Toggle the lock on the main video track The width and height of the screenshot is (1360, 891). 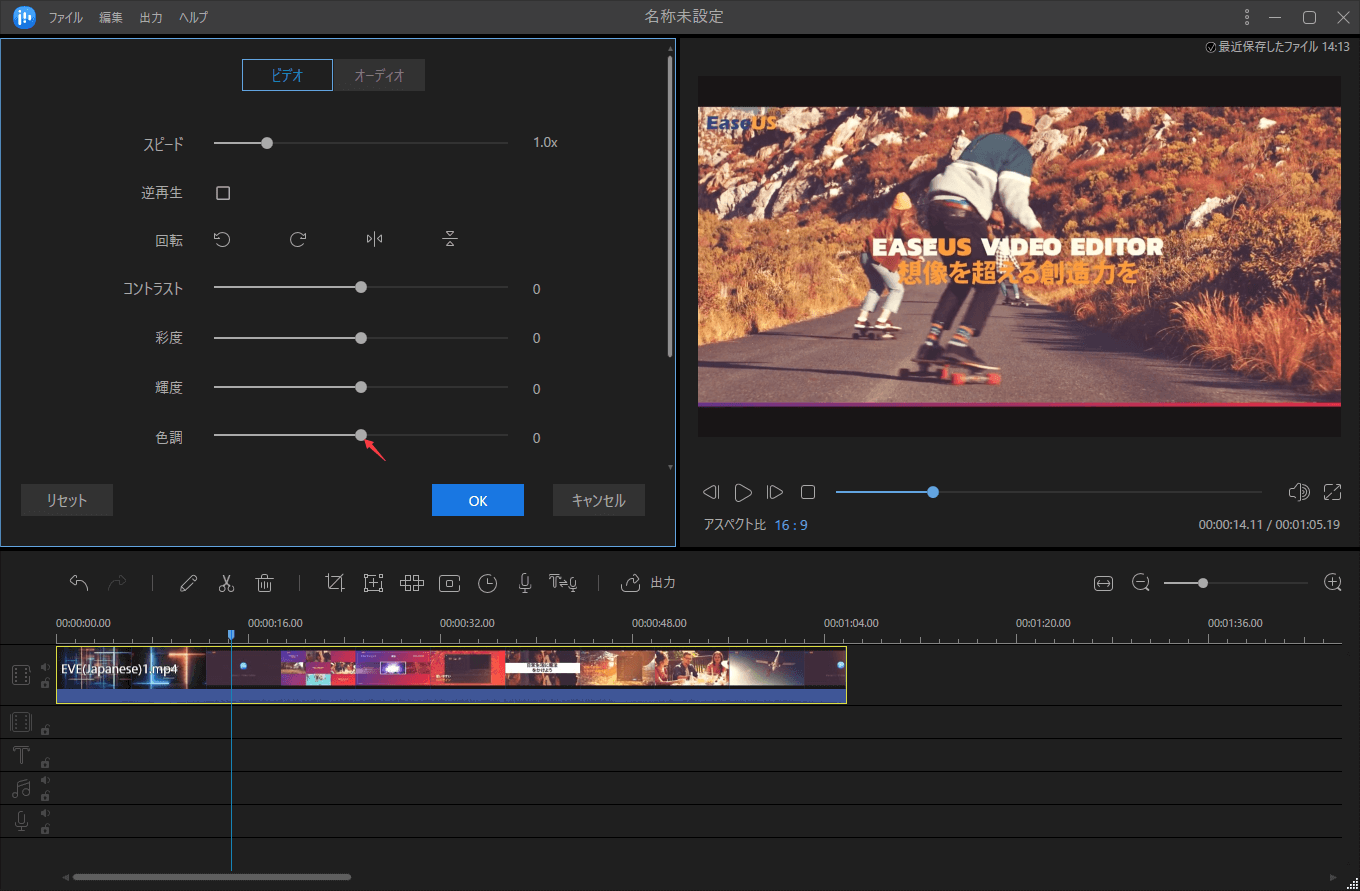45,683
